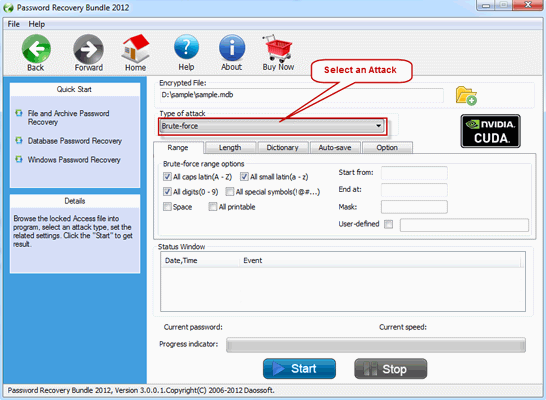Close the Password Recovery Bundle window

(528, 5)
